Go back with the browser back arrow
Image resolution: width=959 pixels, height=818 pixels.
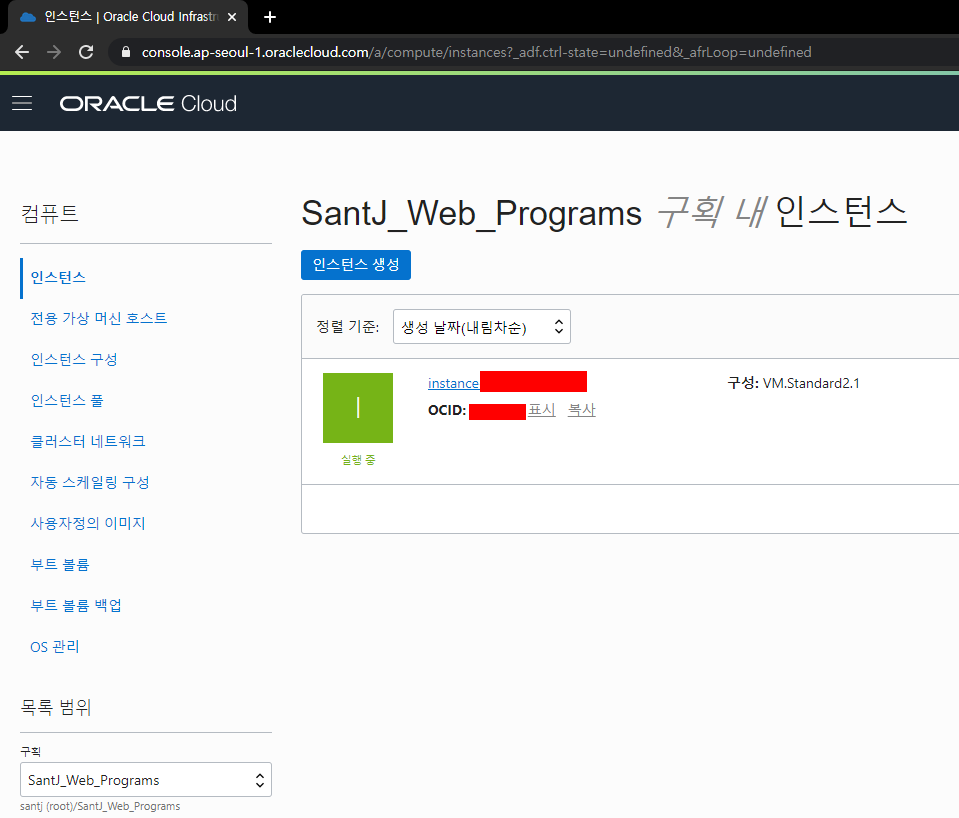click(22, 52)
